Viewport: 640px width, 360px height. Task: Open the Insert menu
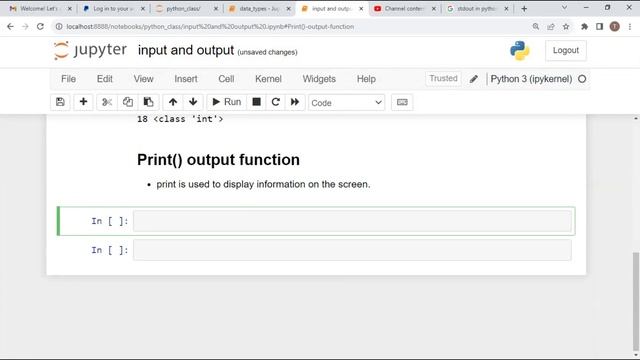186,79
